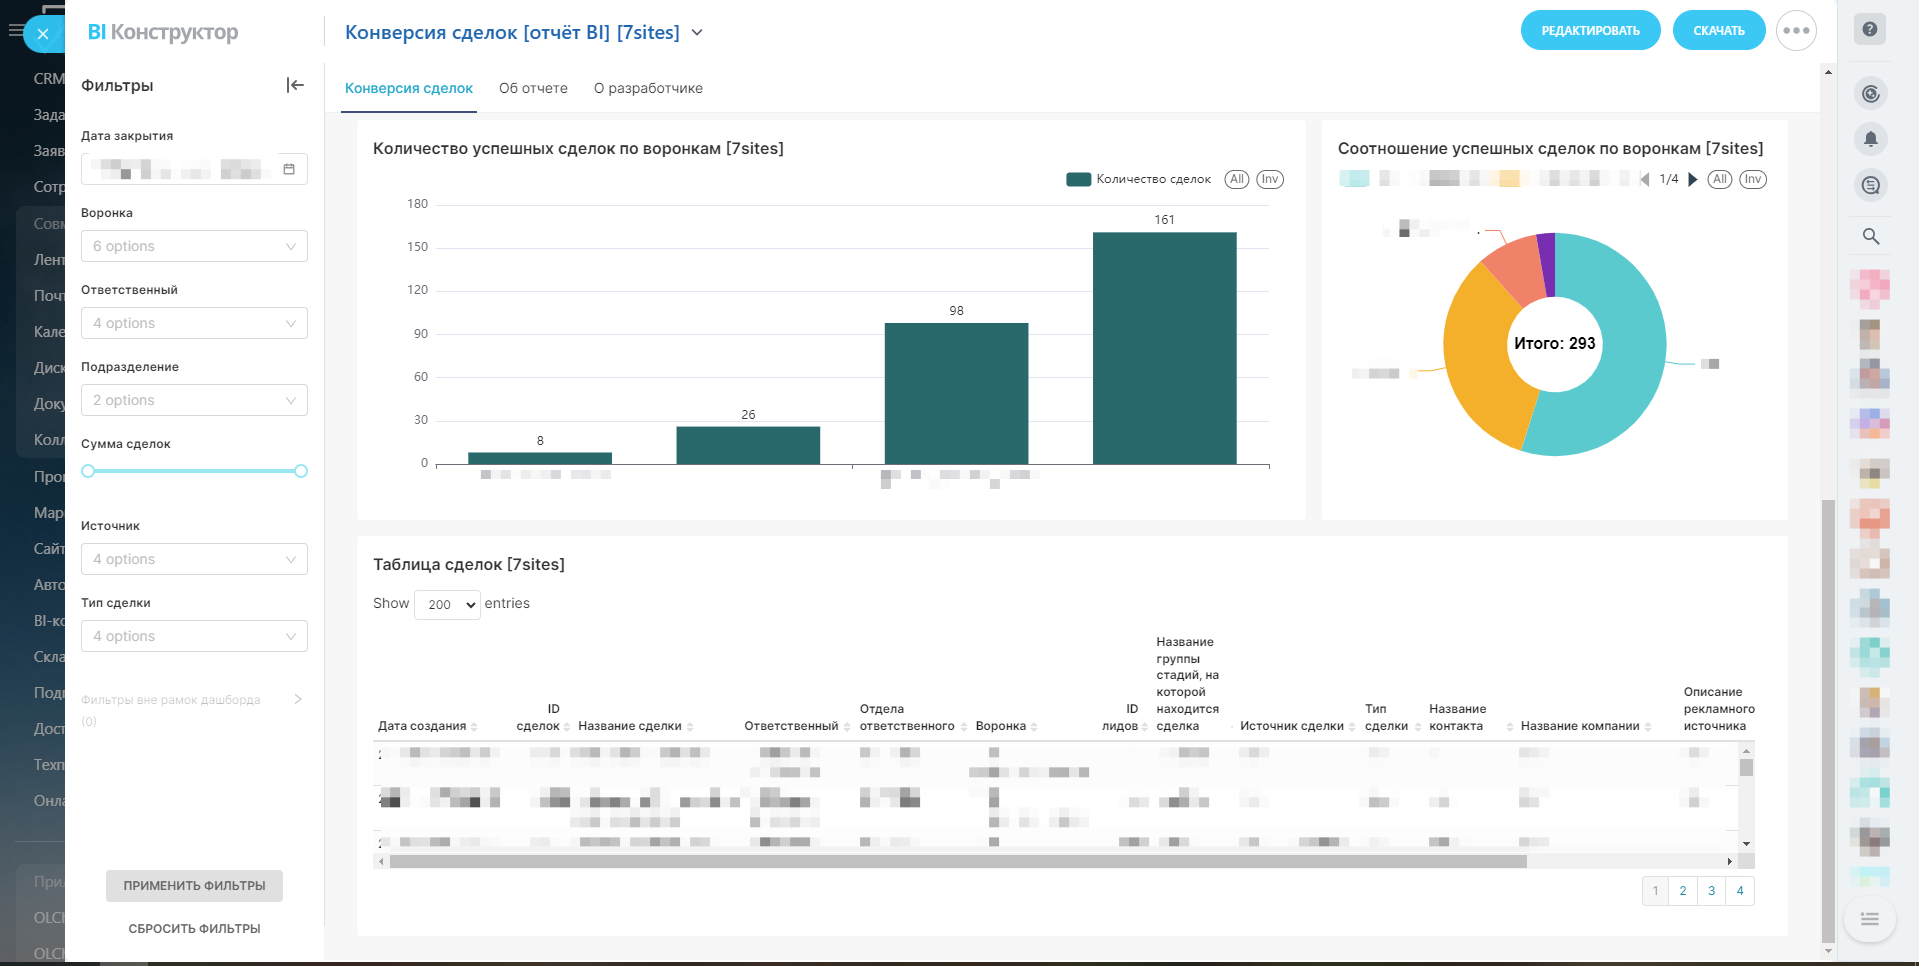Toggle All legend items in bar chart
This screenshot has height=966, width=1919.
tap(1237, 180)
